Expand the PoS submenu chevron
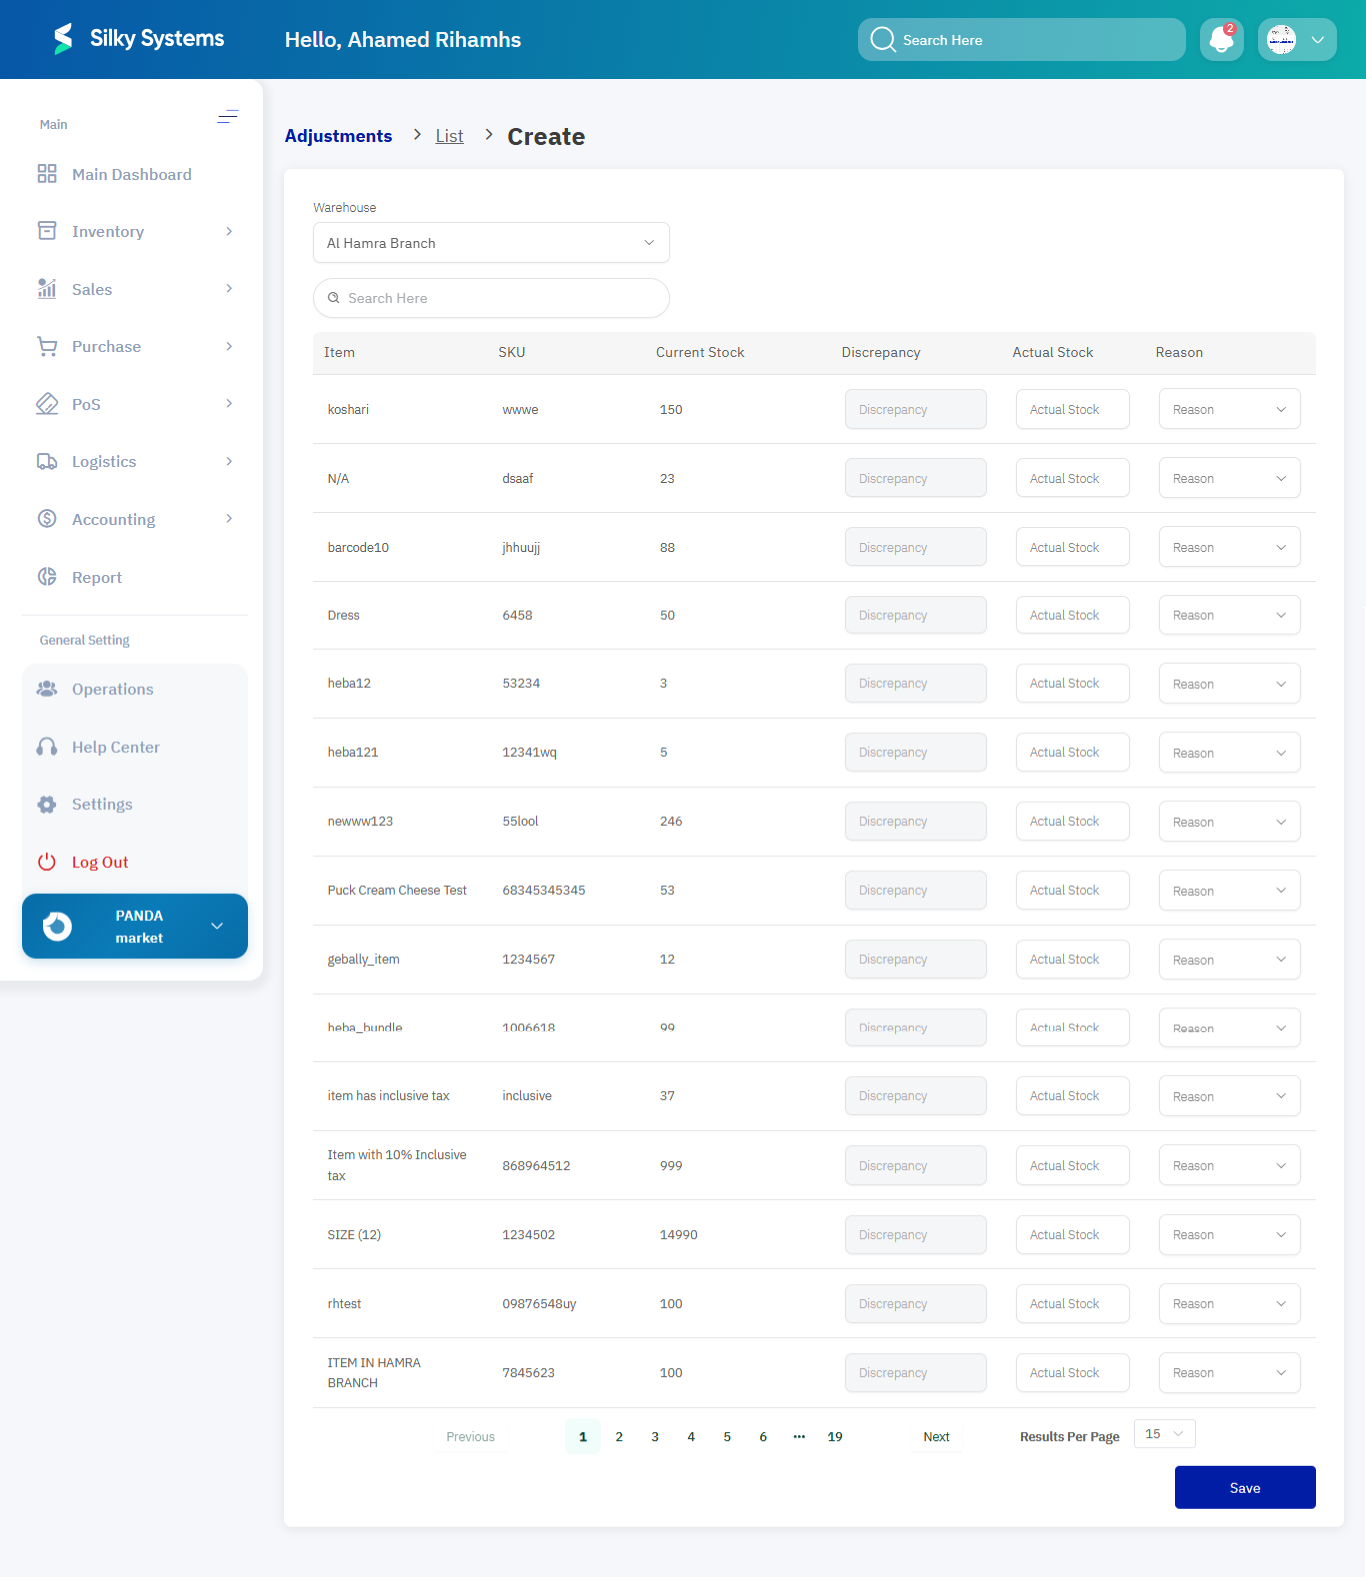This screenshot has height=1580, width=1366. (x=229, y=403)
